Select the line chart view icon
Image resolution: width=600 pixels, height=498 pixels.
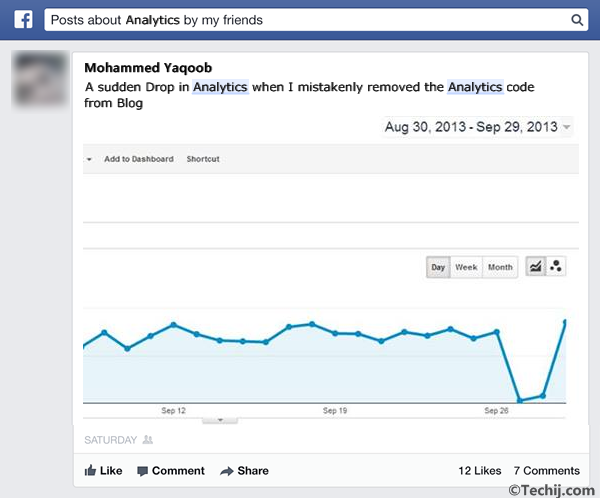click(x=535, y=267)
